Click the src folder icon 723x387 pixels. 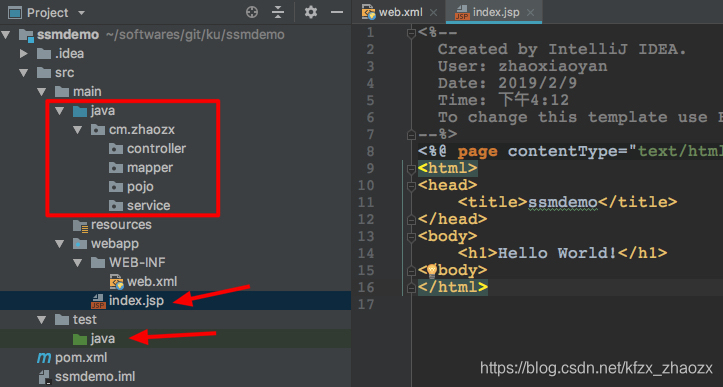tap(44, 72)
